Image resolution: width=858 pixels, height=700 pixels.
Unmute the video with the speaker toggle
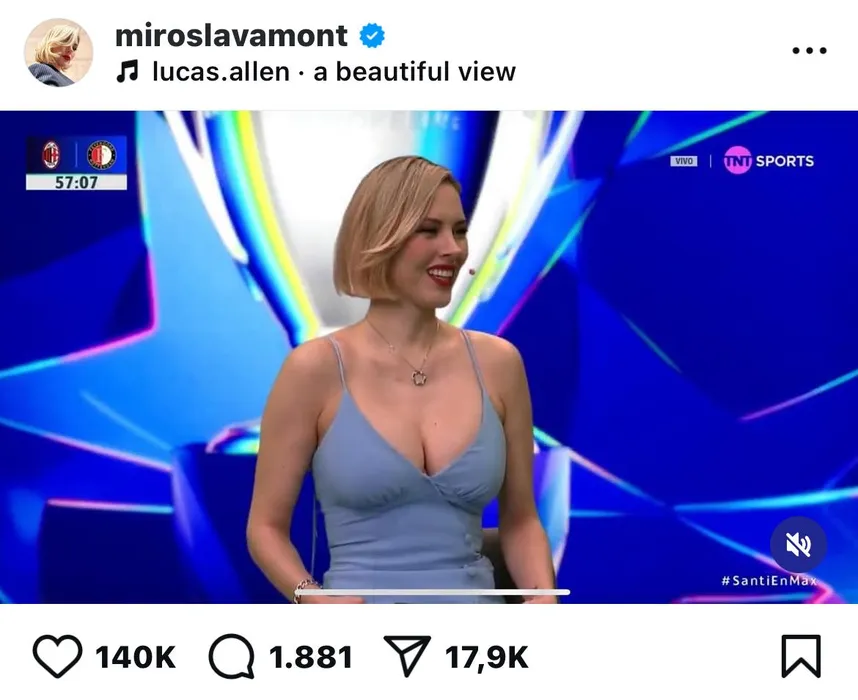(x=798, y=545)
